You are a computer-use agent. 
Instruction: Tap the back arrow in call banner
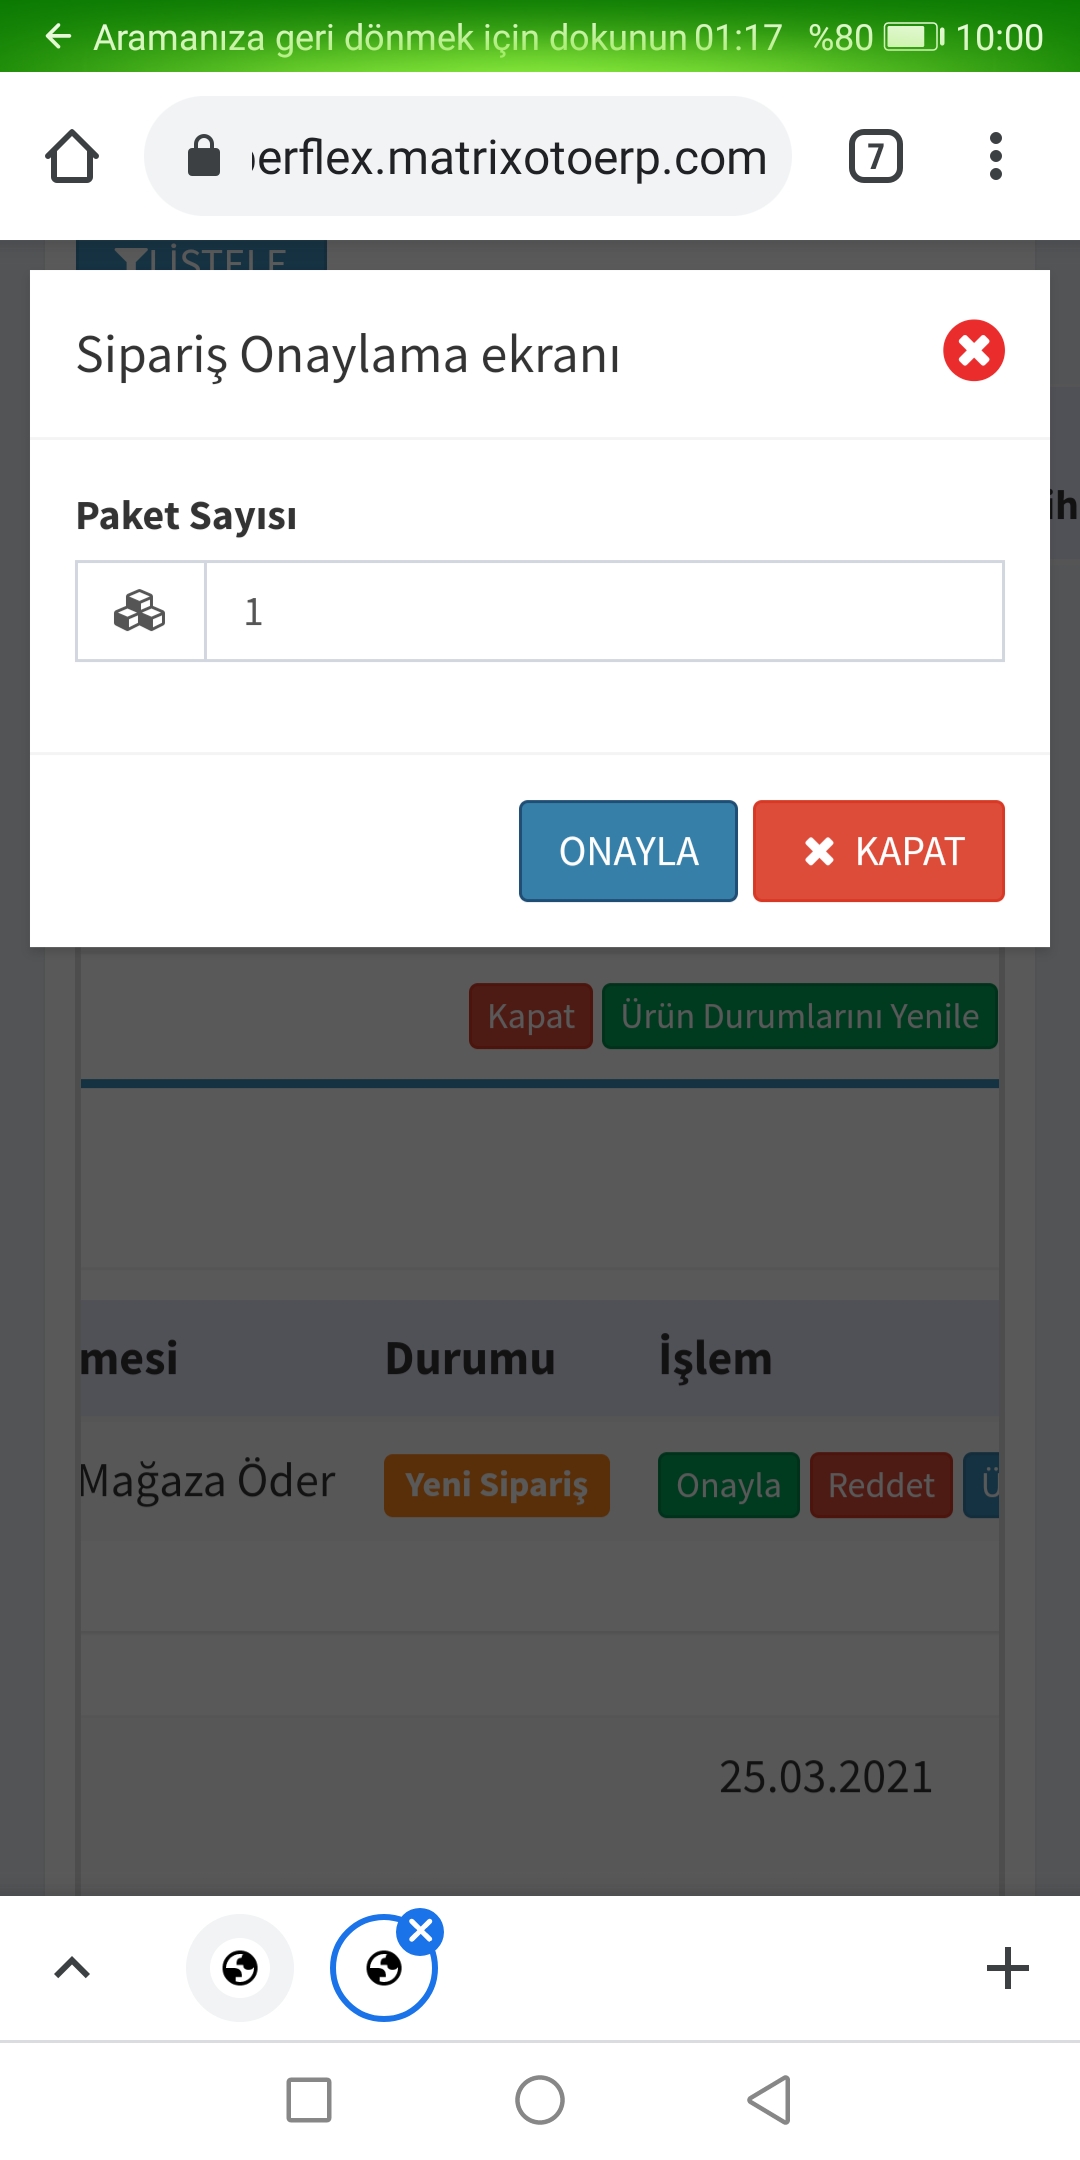tap(58, 37)
